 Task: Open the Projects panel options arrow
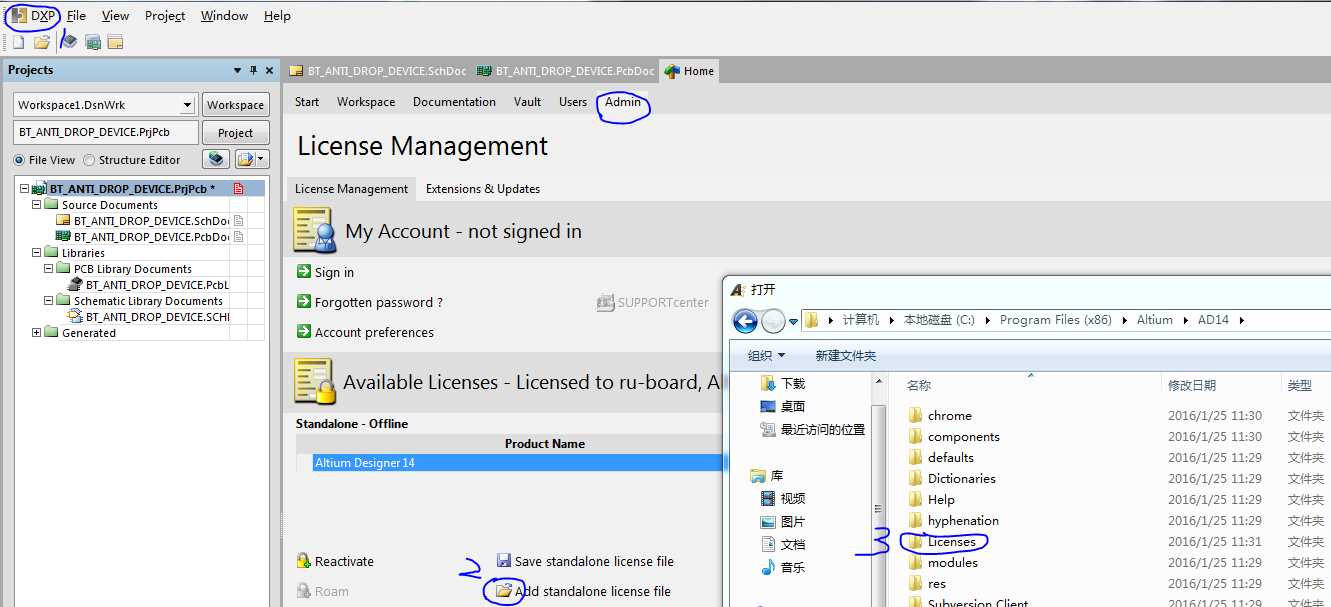[x=237, y=71]
